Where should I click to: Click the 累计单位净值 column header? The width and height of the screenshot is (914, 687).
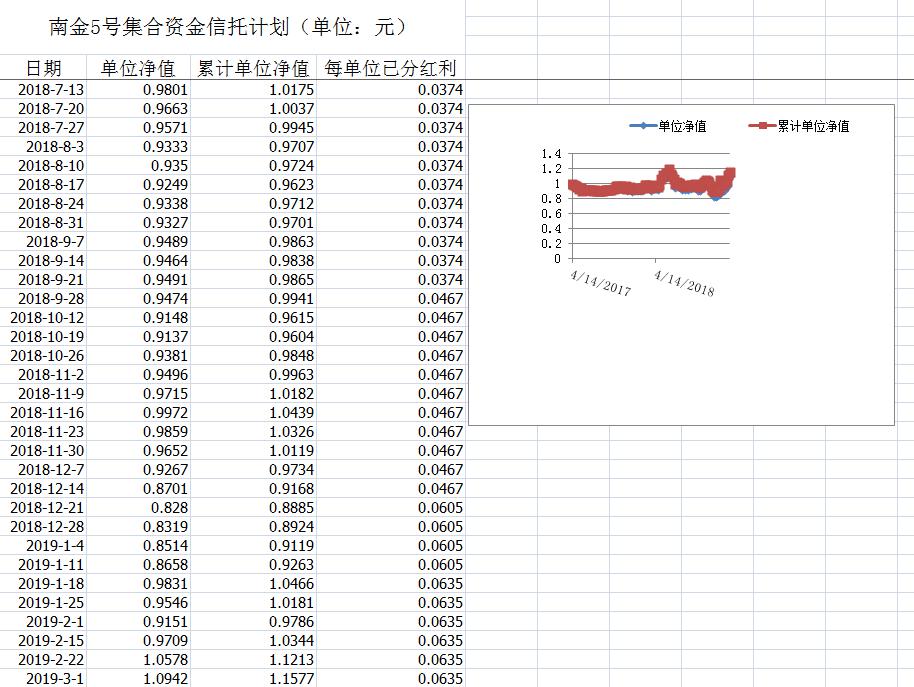click(253, 68)
